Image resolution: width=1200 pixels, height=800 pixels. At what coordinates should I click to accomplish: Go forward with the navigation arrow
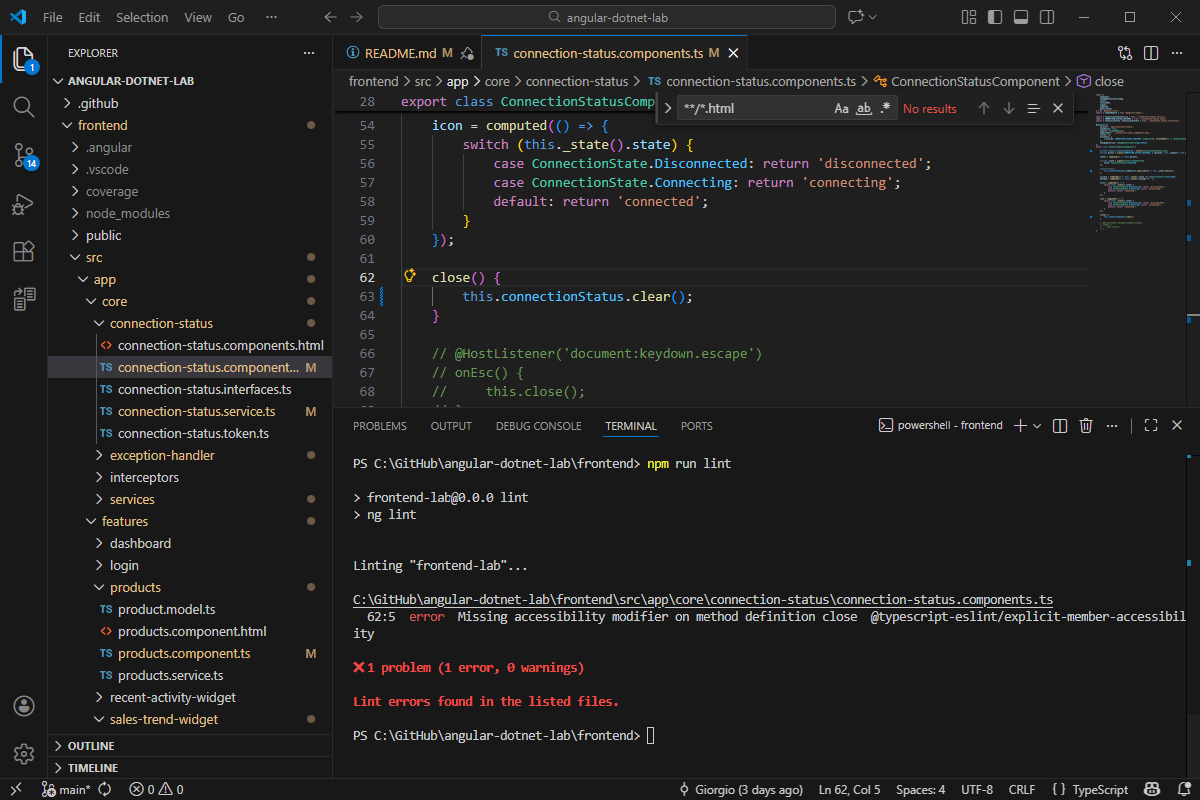(358, 17)
